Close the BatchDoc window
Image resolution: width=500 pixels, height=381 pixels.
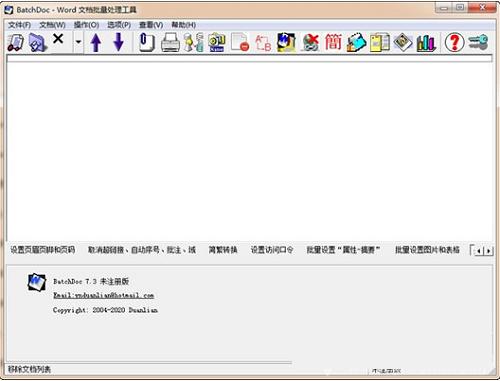tap(482, 7)
